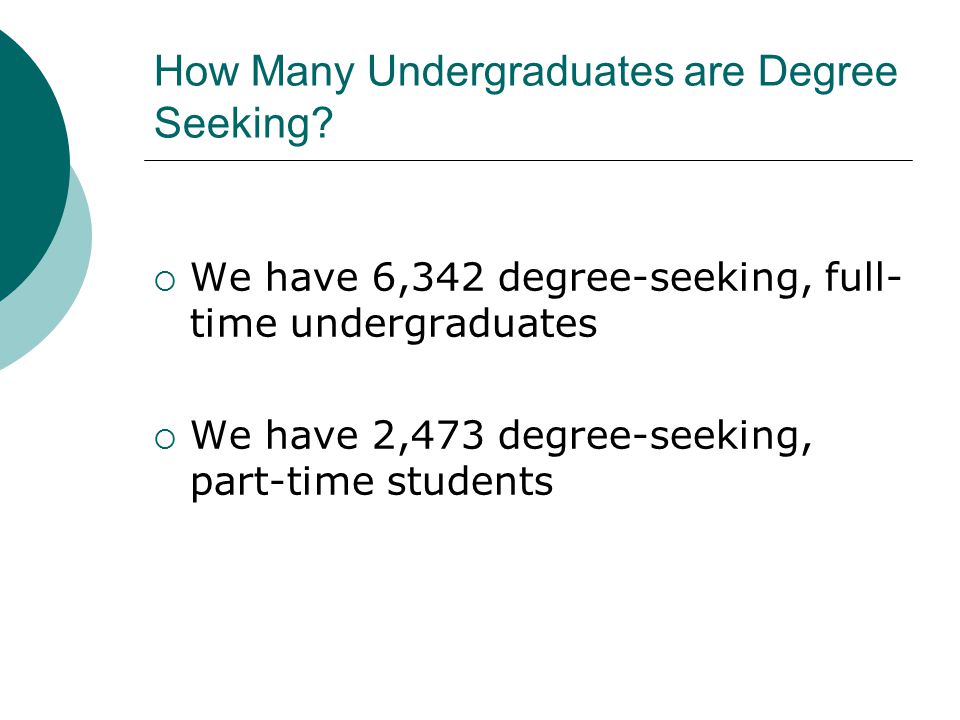The width and height of the screenshot is (960, 720).
Task: Select the text time undergraduates
Action: 394,324
